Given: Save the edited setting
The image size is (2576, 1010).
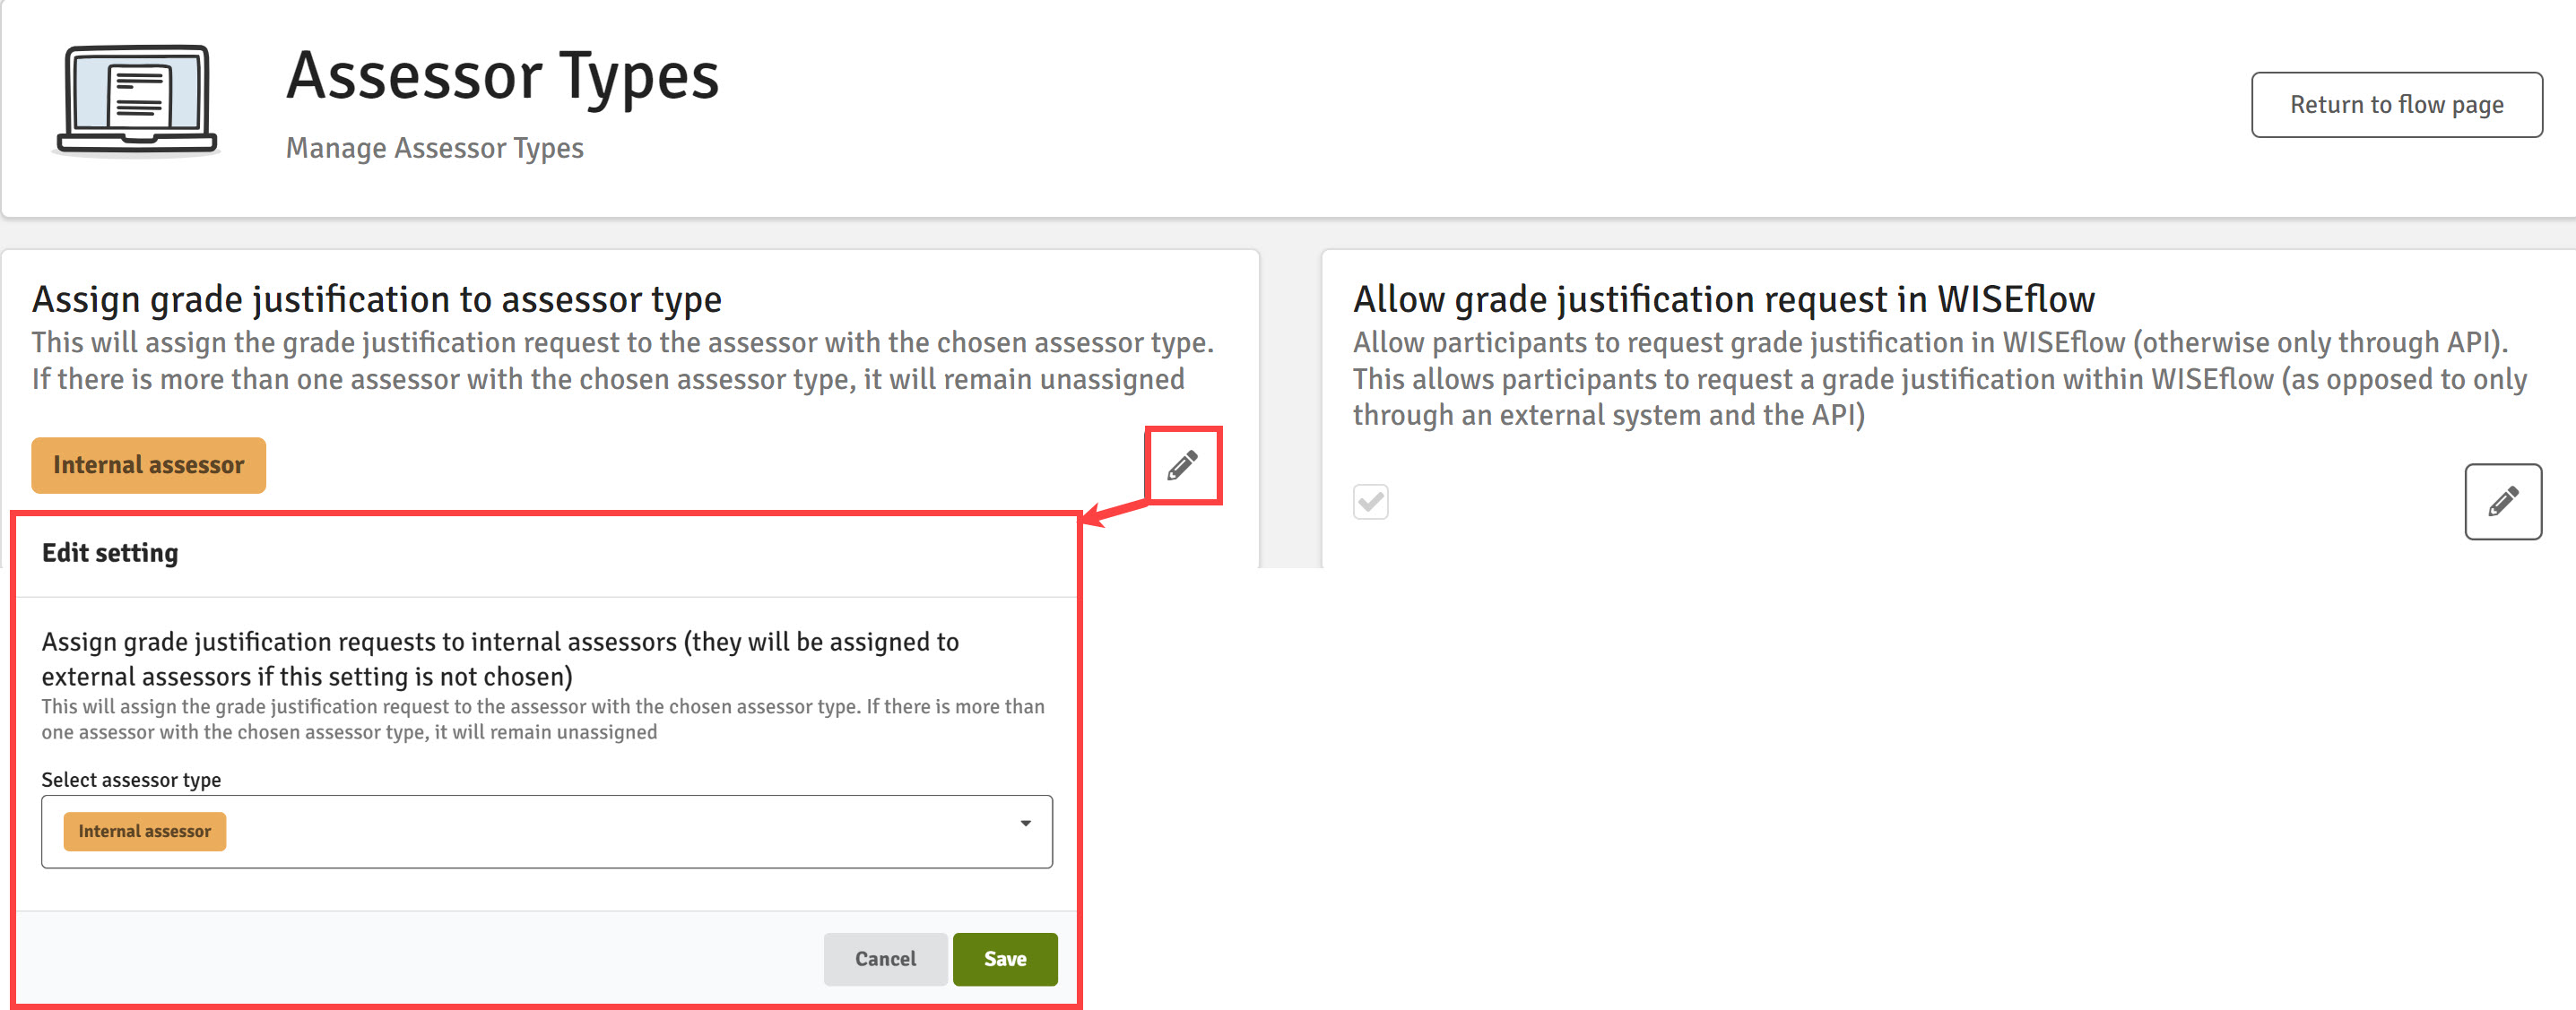Looking at the screenshot, I should (x=1004, y=959).
